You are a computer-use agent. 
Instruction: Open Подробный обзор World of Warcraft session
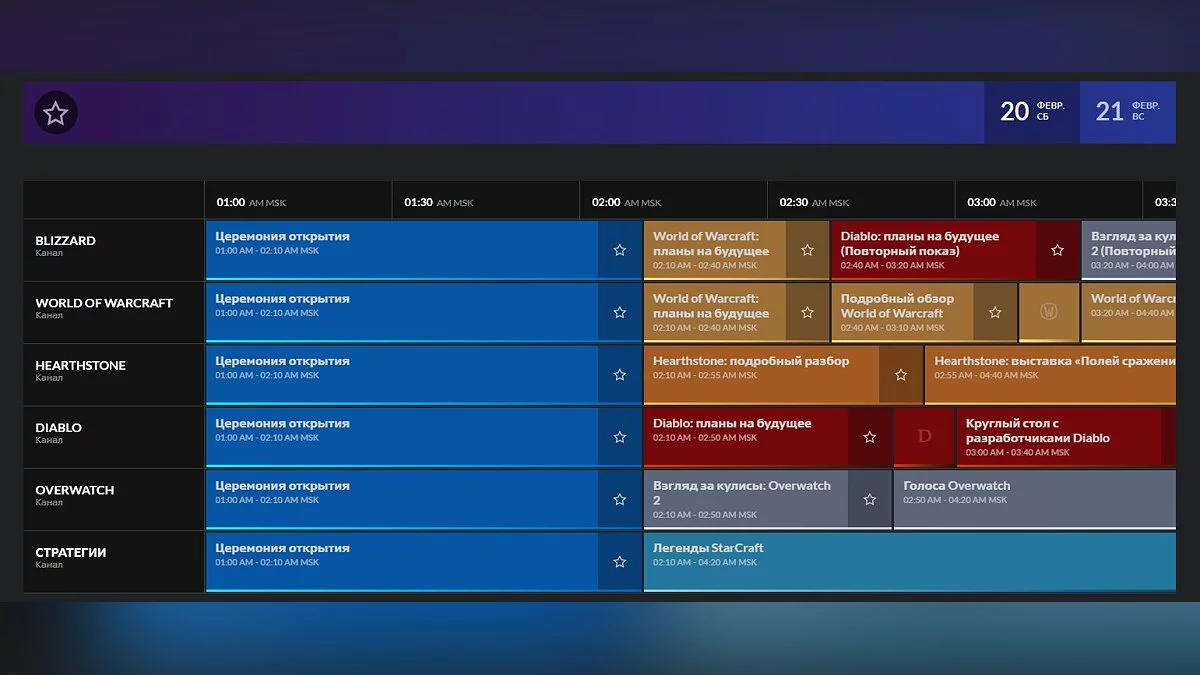click(x=902, y=312)
